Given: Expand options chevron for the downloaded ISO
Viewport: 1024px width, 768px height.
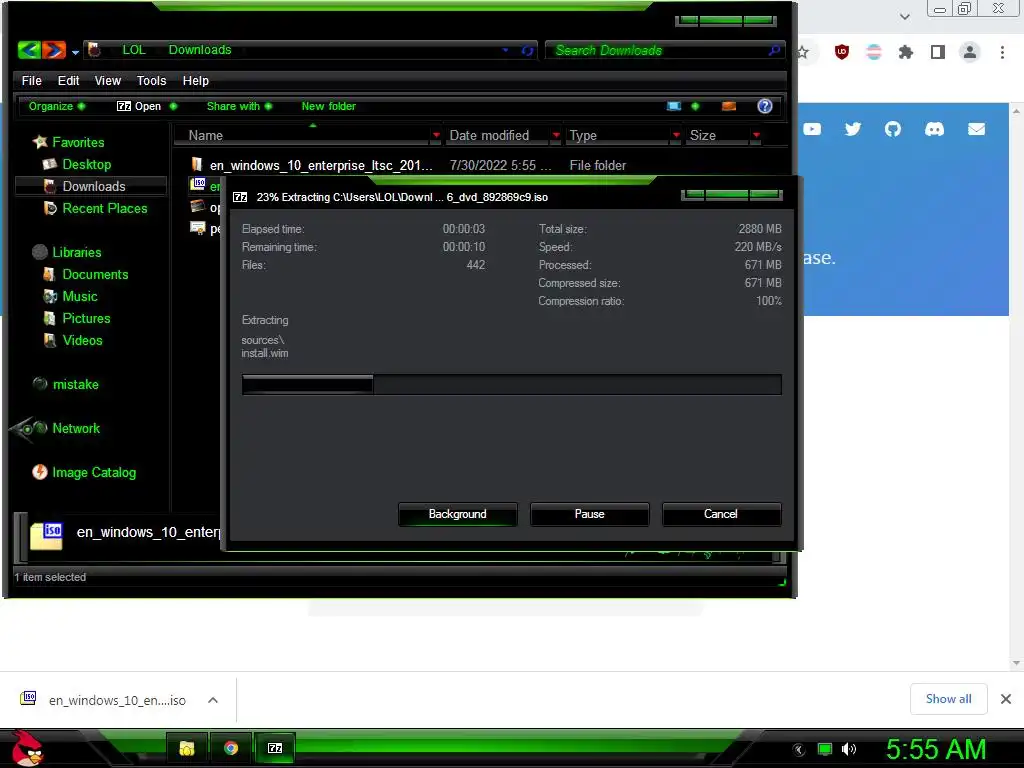Looking at the screenshot, I should pyautogui.click(x=213, y=700).
